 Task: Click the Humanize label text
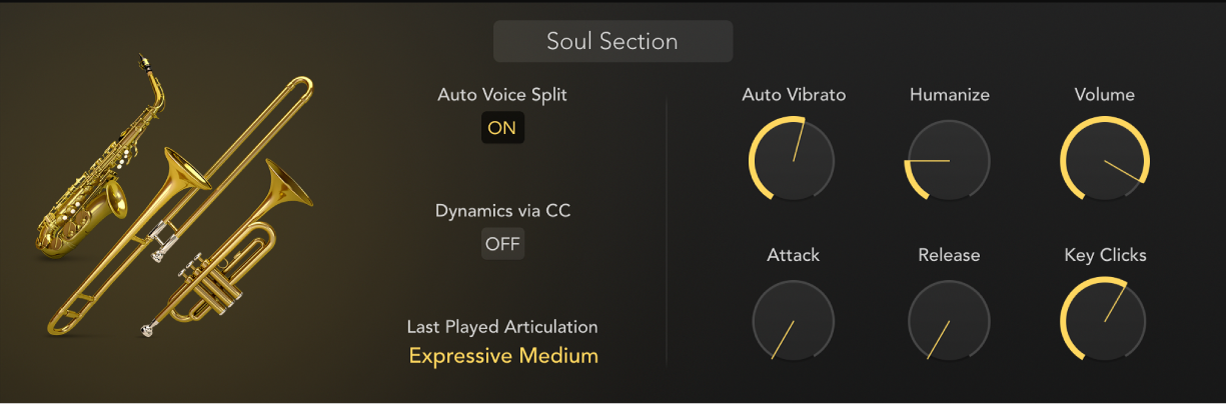tap(949, 95)
